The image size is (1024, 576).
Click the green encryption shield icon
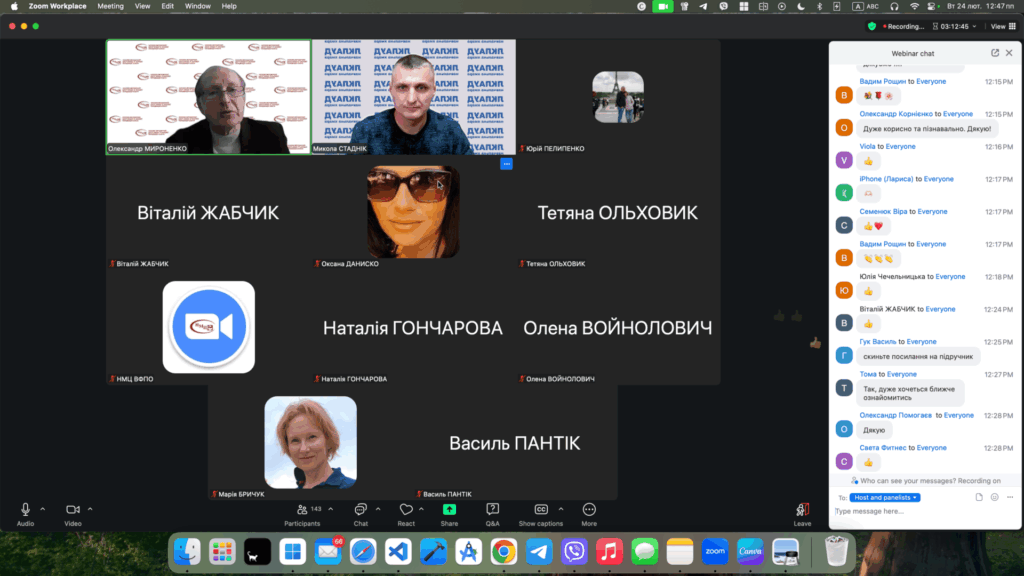point(872,27)
